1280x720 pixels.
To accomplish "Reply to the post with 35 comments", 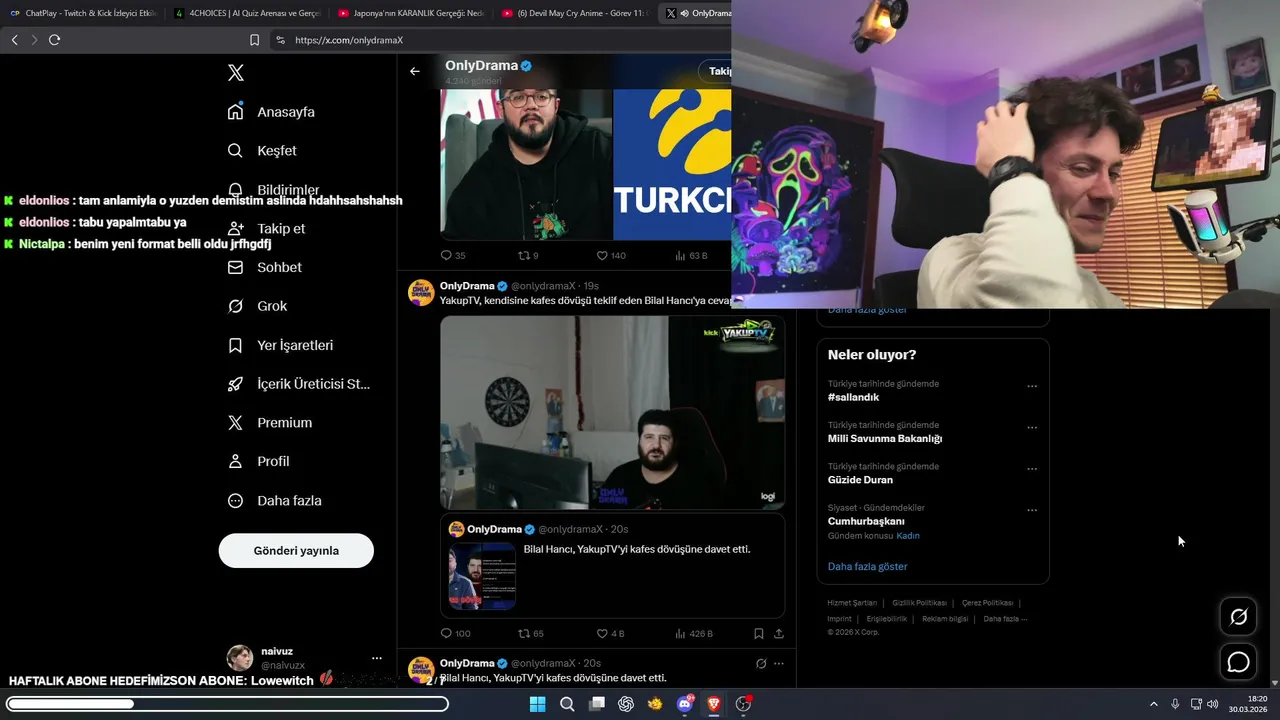I will (453, 255).
